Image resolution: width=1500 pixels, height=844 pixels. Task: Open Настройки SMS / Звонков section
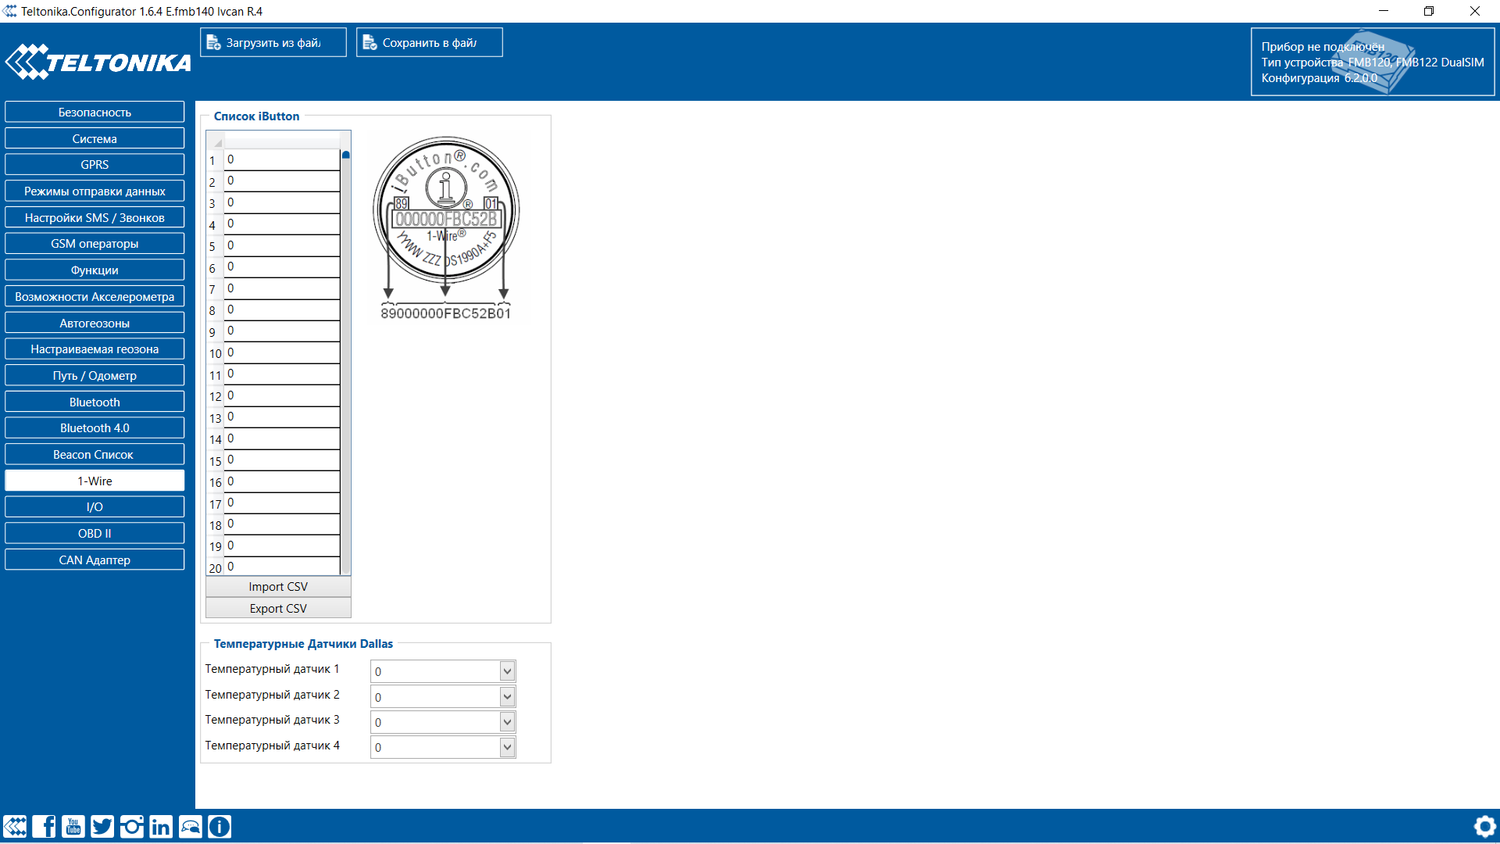95,217
